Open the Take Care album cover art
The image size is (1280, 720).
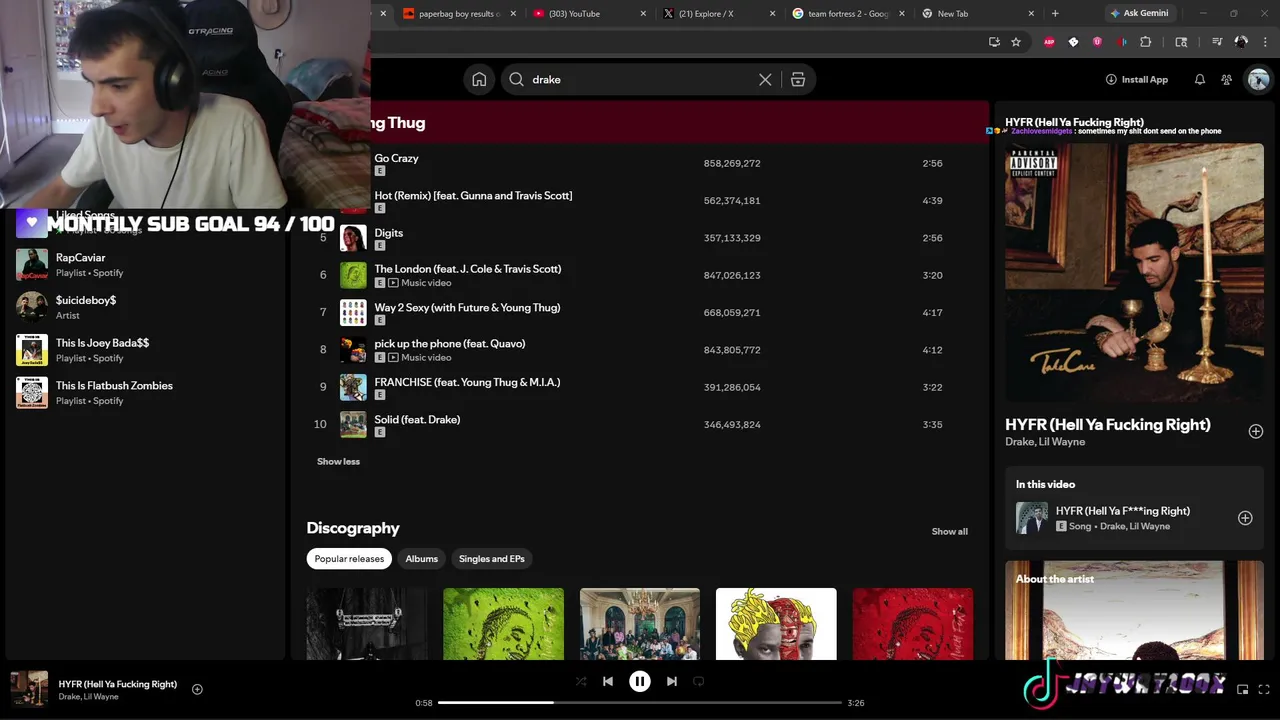[x=1134, y=272]
